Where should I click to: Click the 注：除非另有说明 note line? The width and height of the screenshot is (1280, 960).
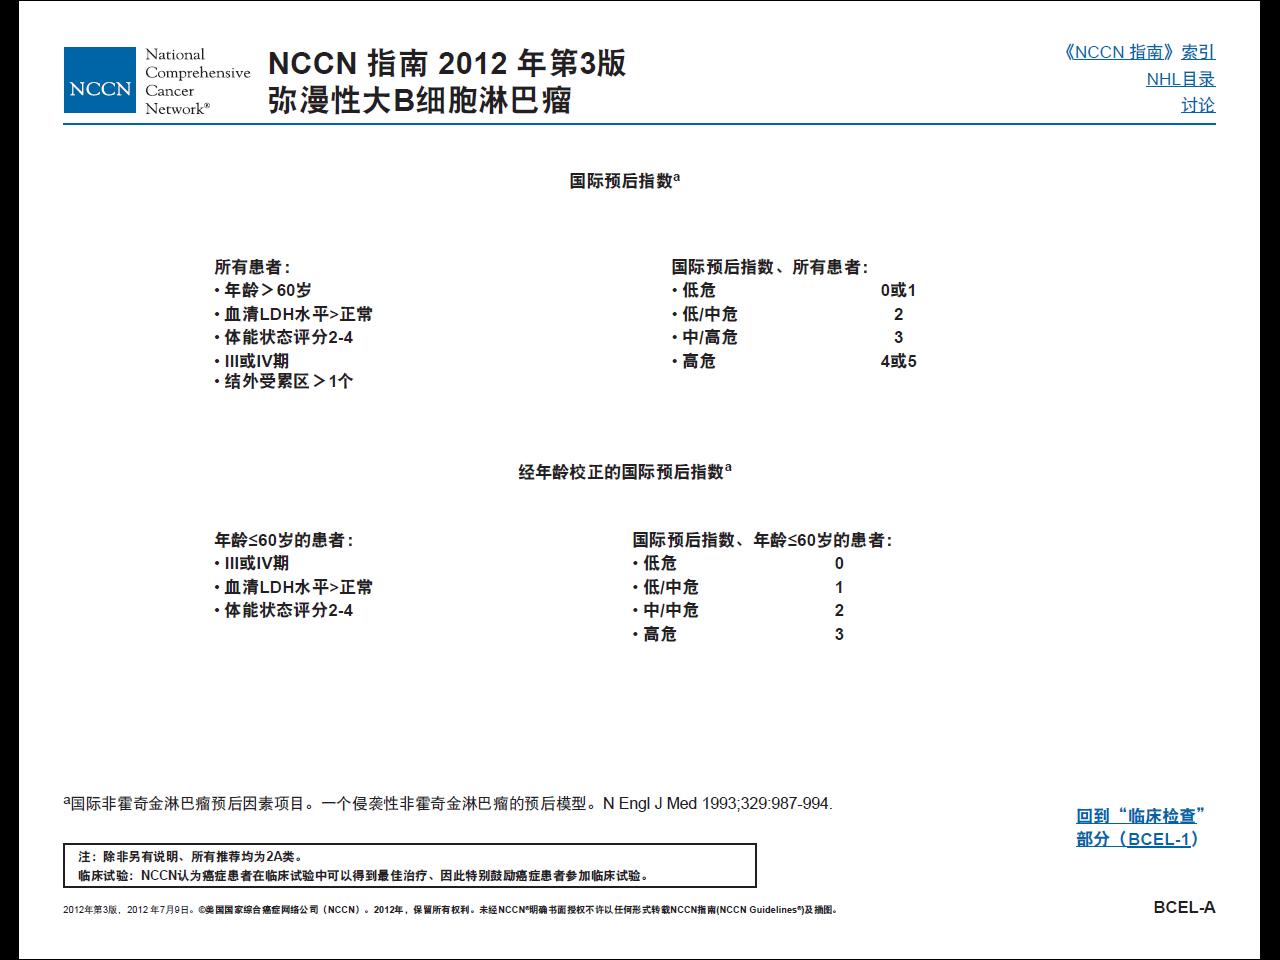coord(190,857)
